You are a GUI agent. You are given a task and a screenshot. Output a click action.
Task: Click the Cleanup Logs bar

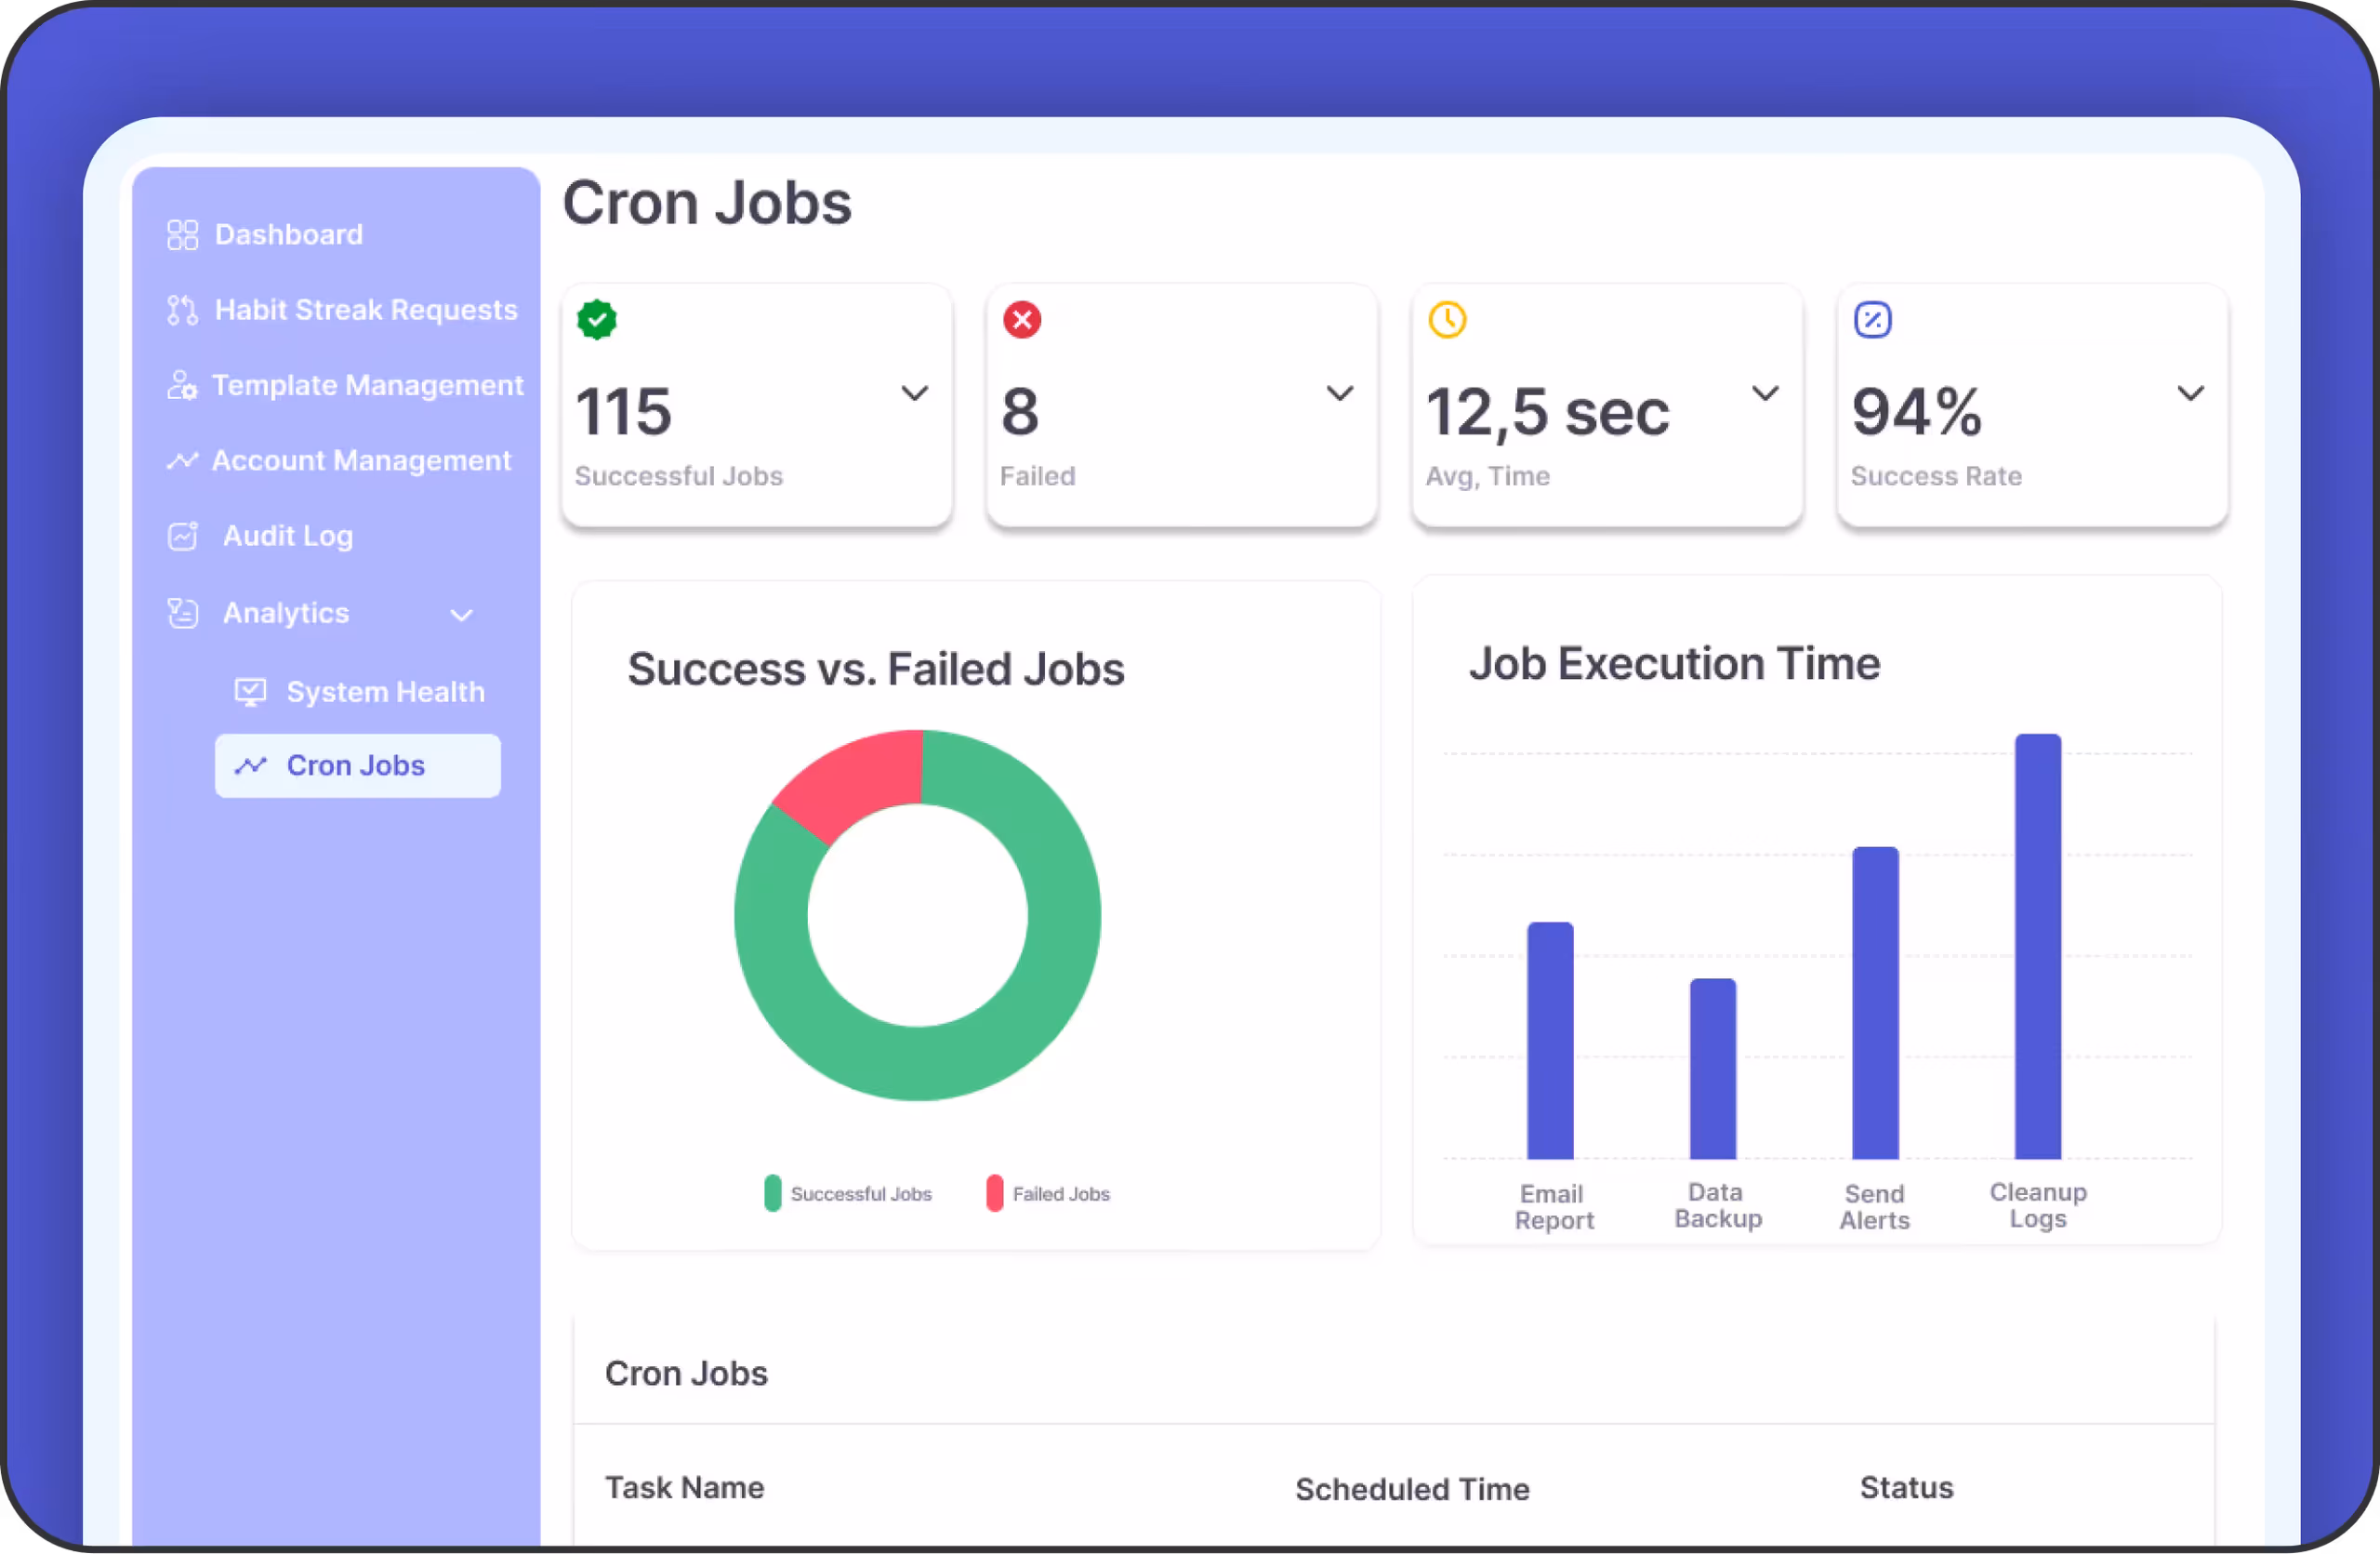tap(2038, 947)
